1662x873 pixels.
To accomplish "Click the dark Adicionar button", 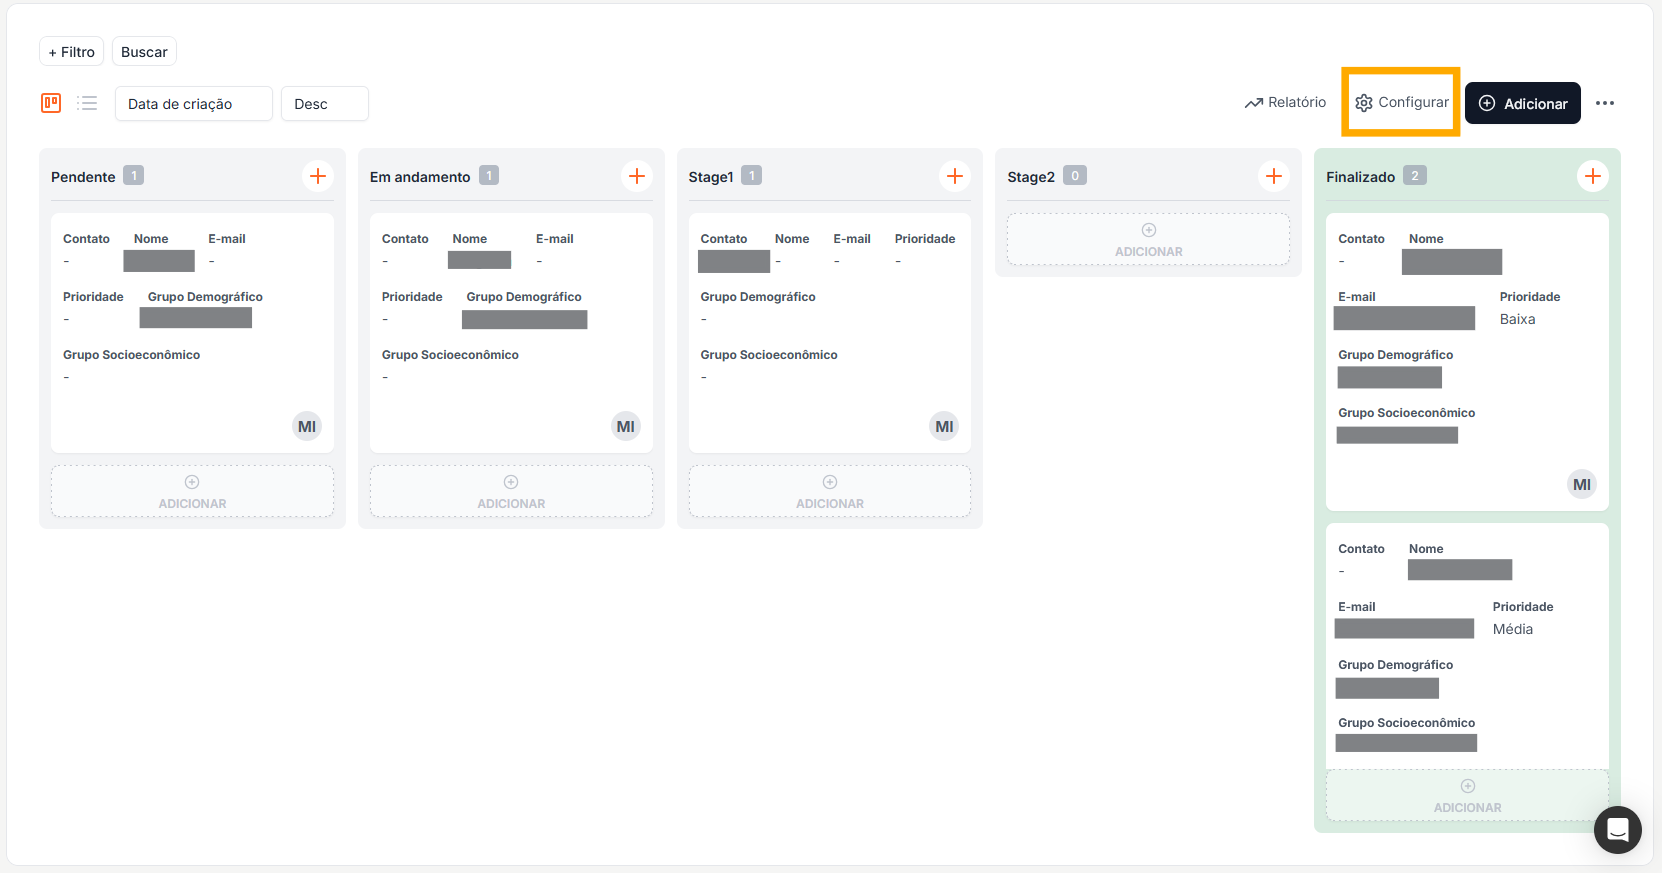I will 1522,104.
